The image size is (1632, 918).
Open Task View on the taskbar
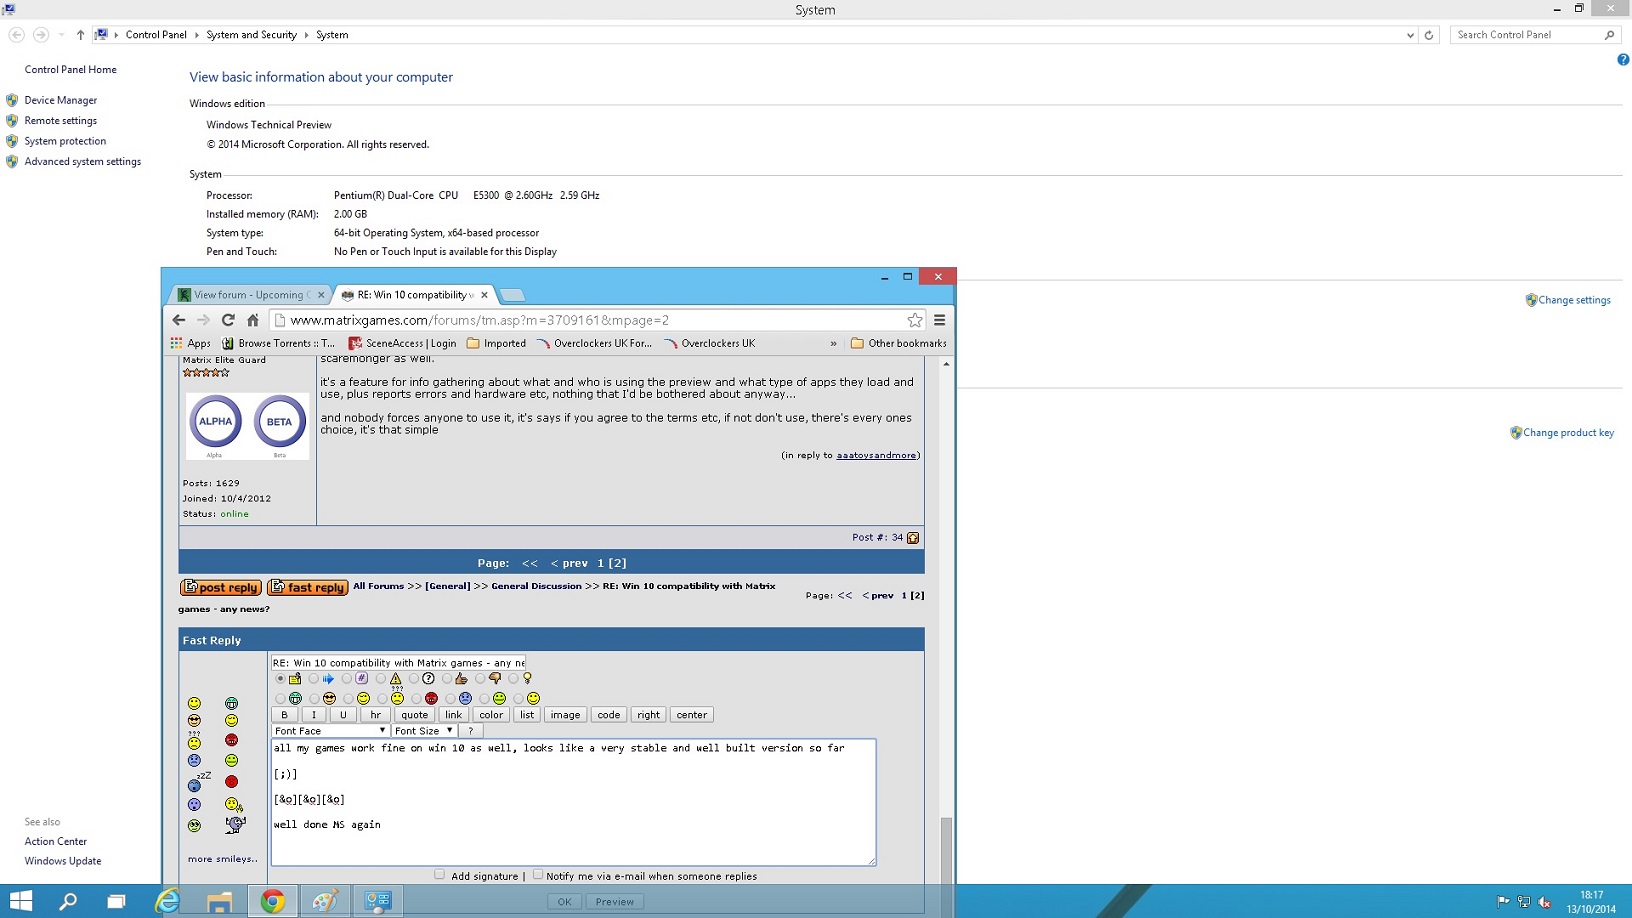pos(116,901)
